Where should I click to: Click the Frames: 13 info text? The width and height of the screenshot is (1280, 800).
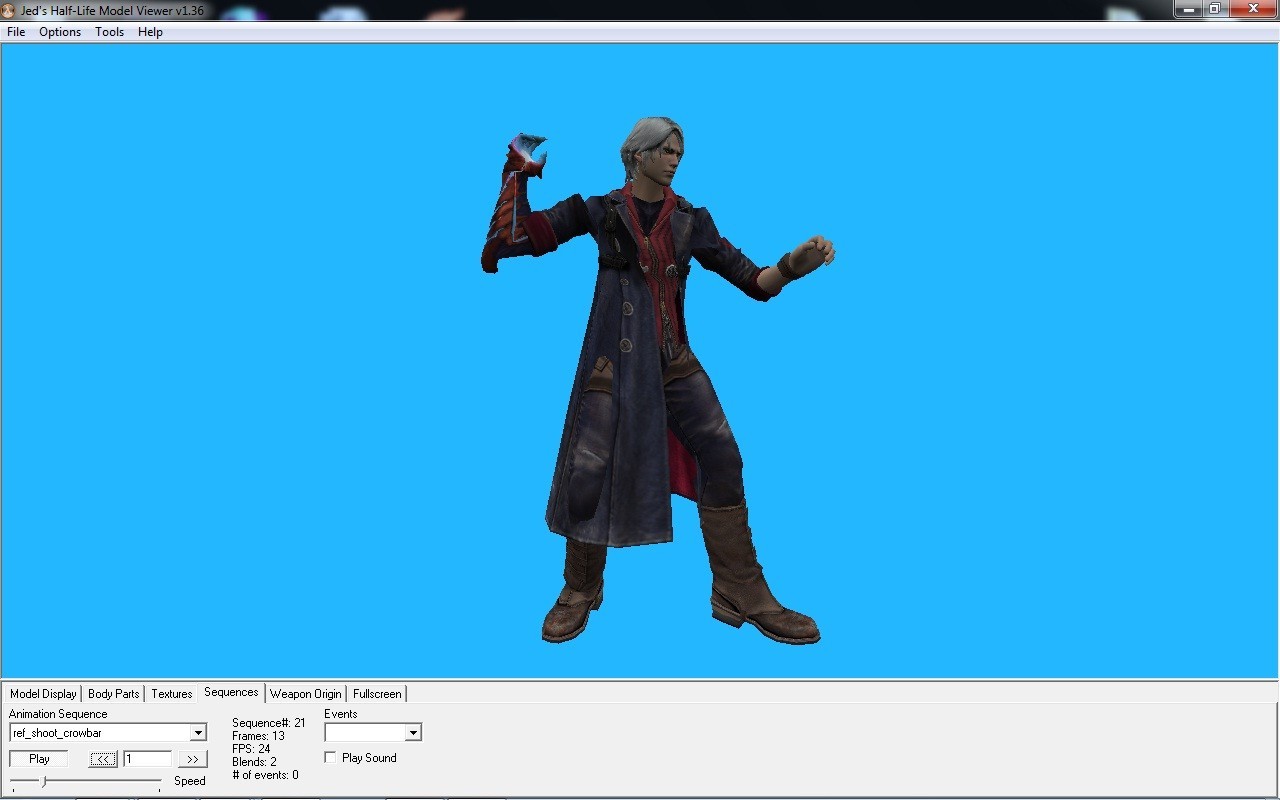258,736
